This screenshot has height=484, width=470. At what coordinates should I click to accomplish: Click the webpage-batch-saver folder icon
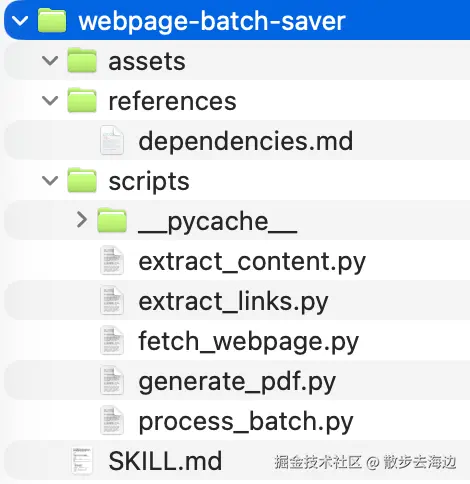tap(52, 21)
